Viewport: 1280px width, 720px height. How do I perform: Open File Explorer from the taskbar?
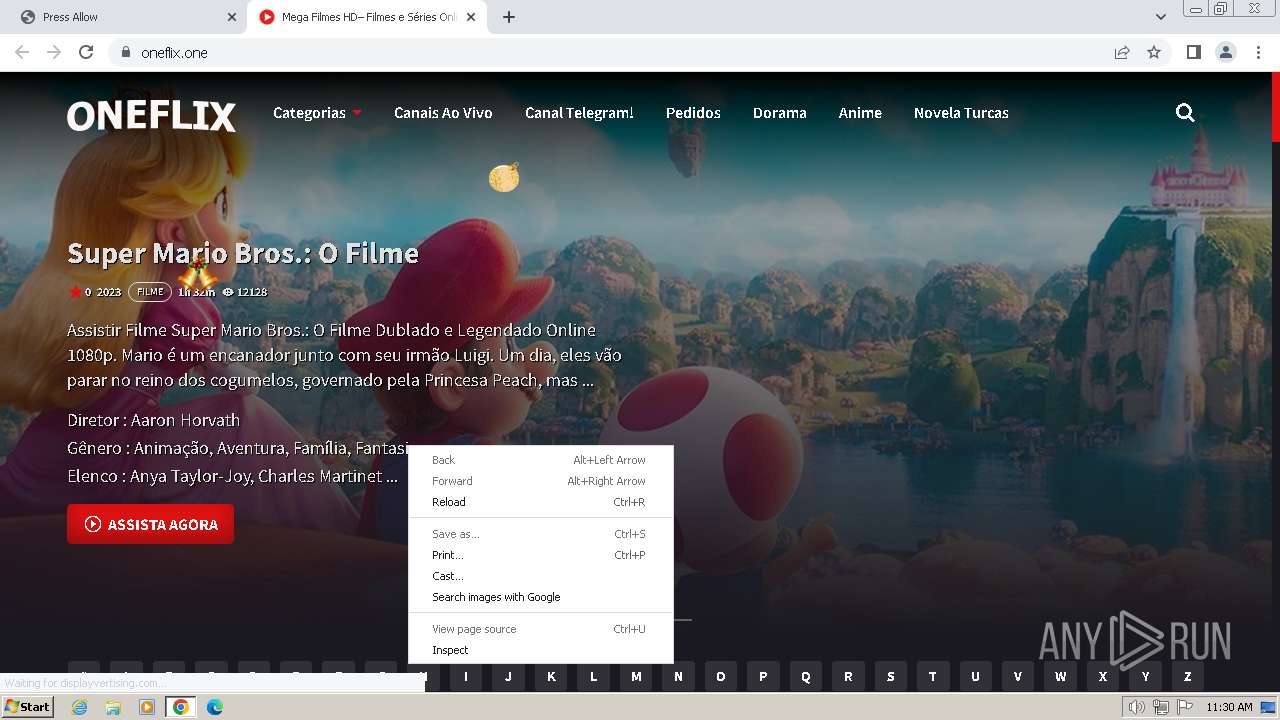click(113, 707)
